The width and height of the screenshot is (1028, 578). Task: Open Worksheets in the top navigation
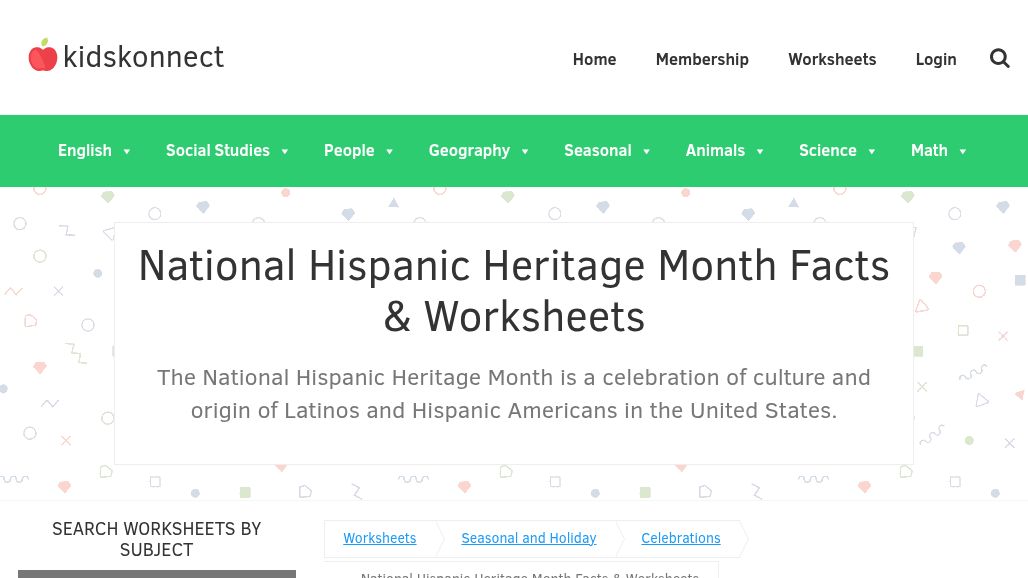click(831, 59)
